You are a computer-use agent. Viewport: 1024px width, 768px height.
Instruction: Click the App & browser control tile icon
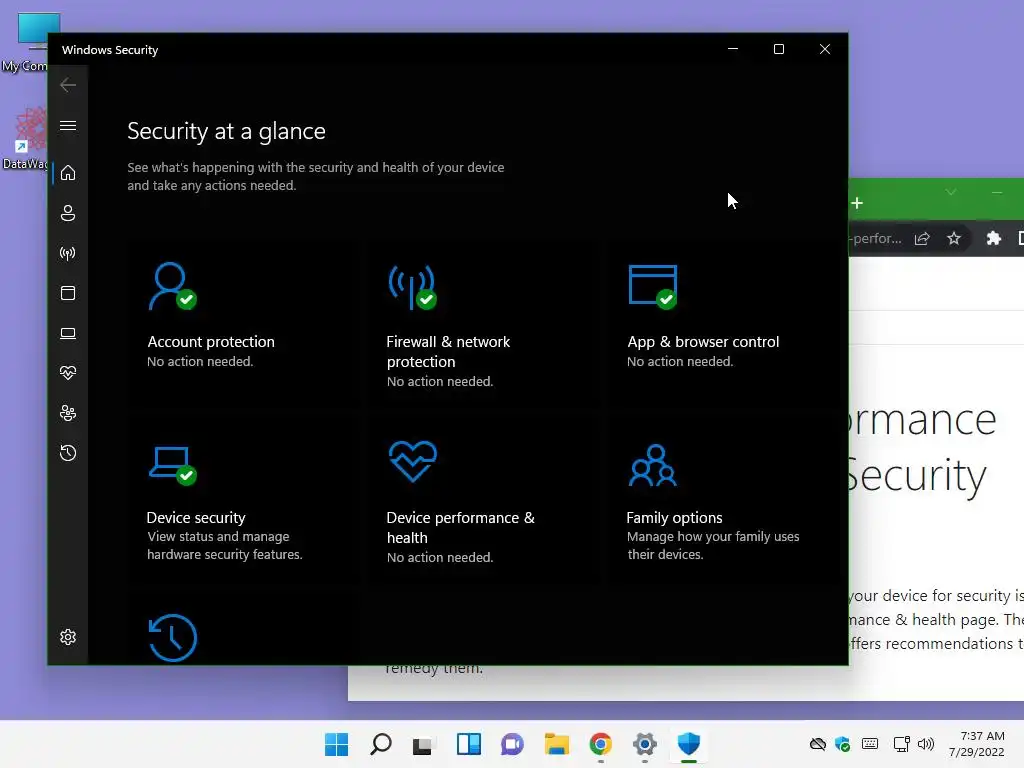click(652, 287)
